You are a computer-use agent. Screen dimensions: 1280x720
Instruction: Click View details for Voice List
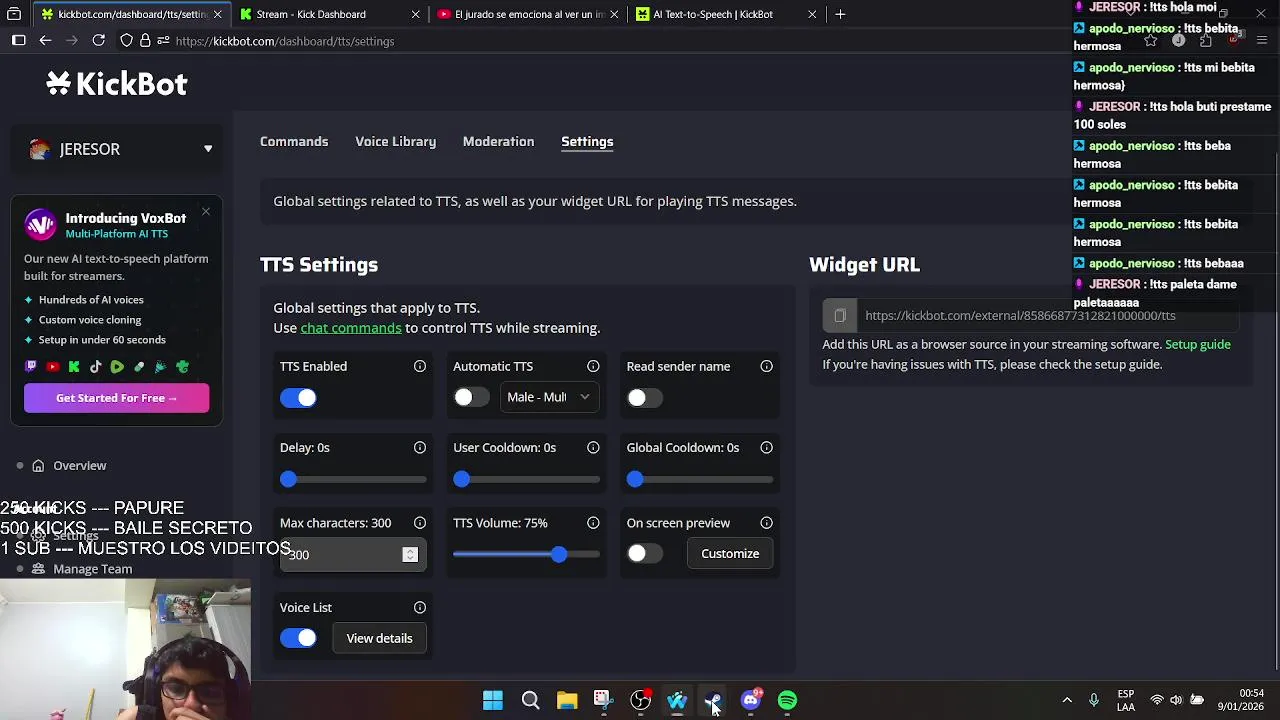tap(379, 638)
